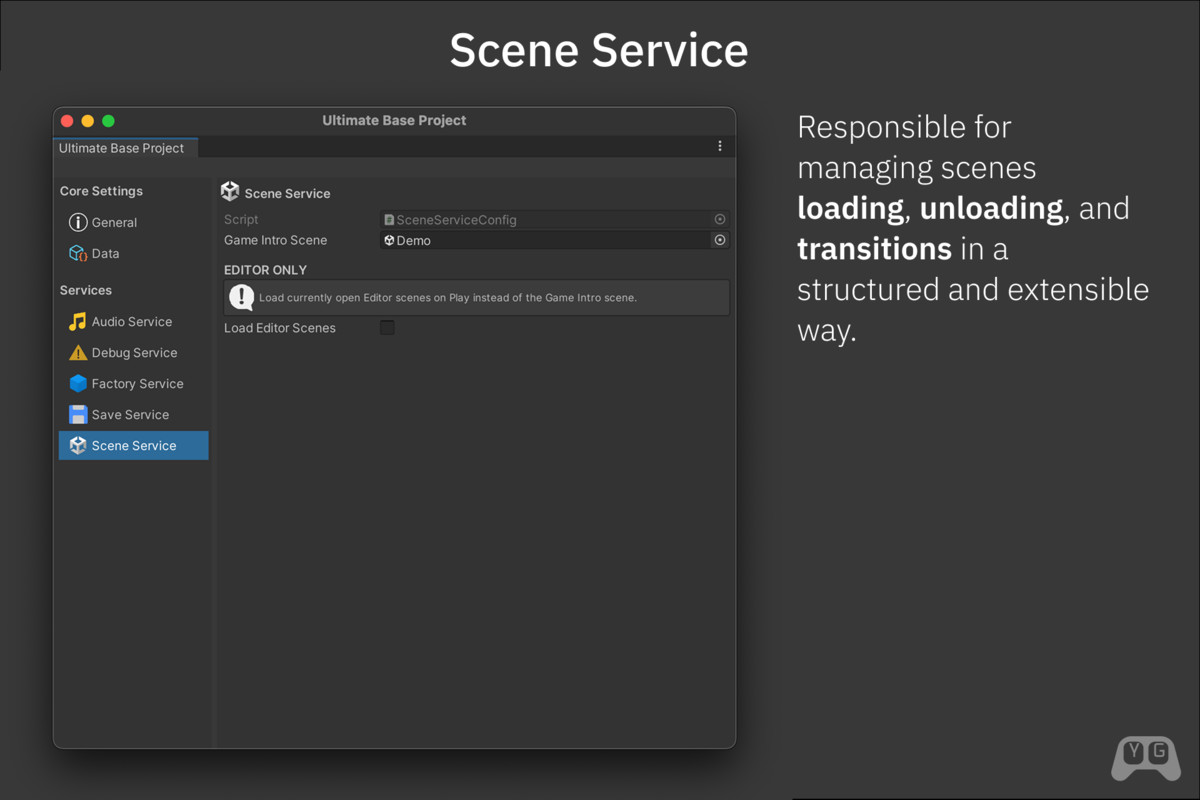
Task: Click the green zoom window button
Action: point(108,121)
